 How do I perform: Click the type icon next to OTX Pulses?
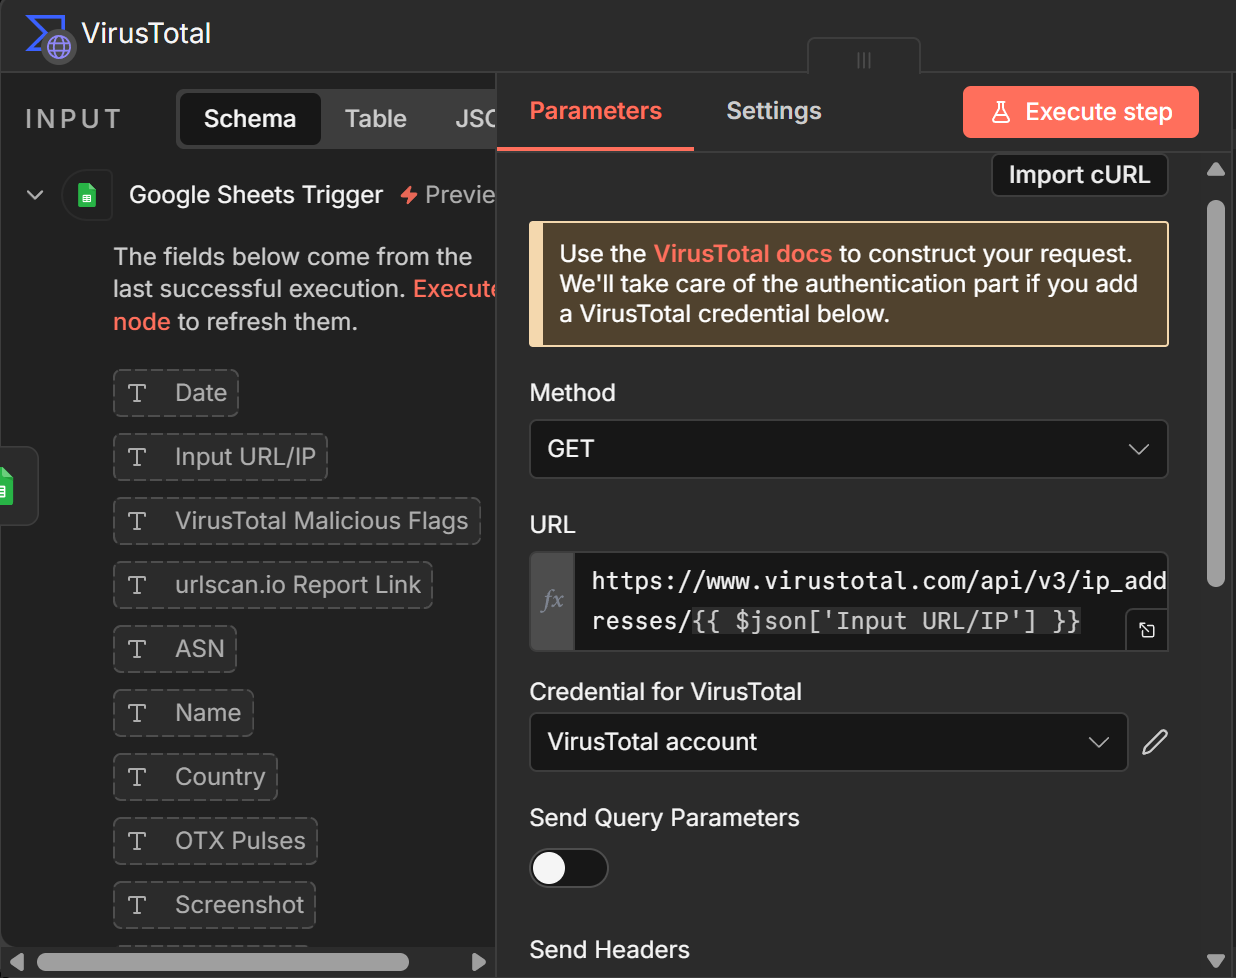coord(138,841)
